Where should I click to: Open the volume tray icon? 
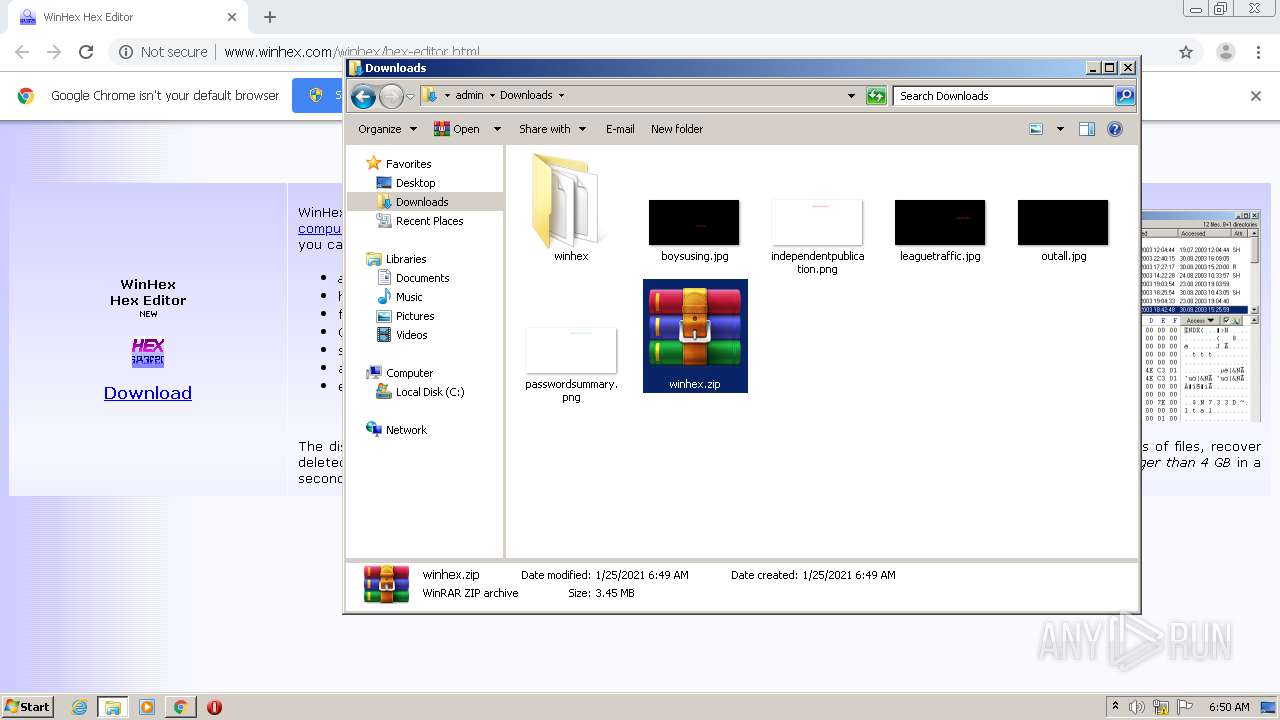point(1138,707)
